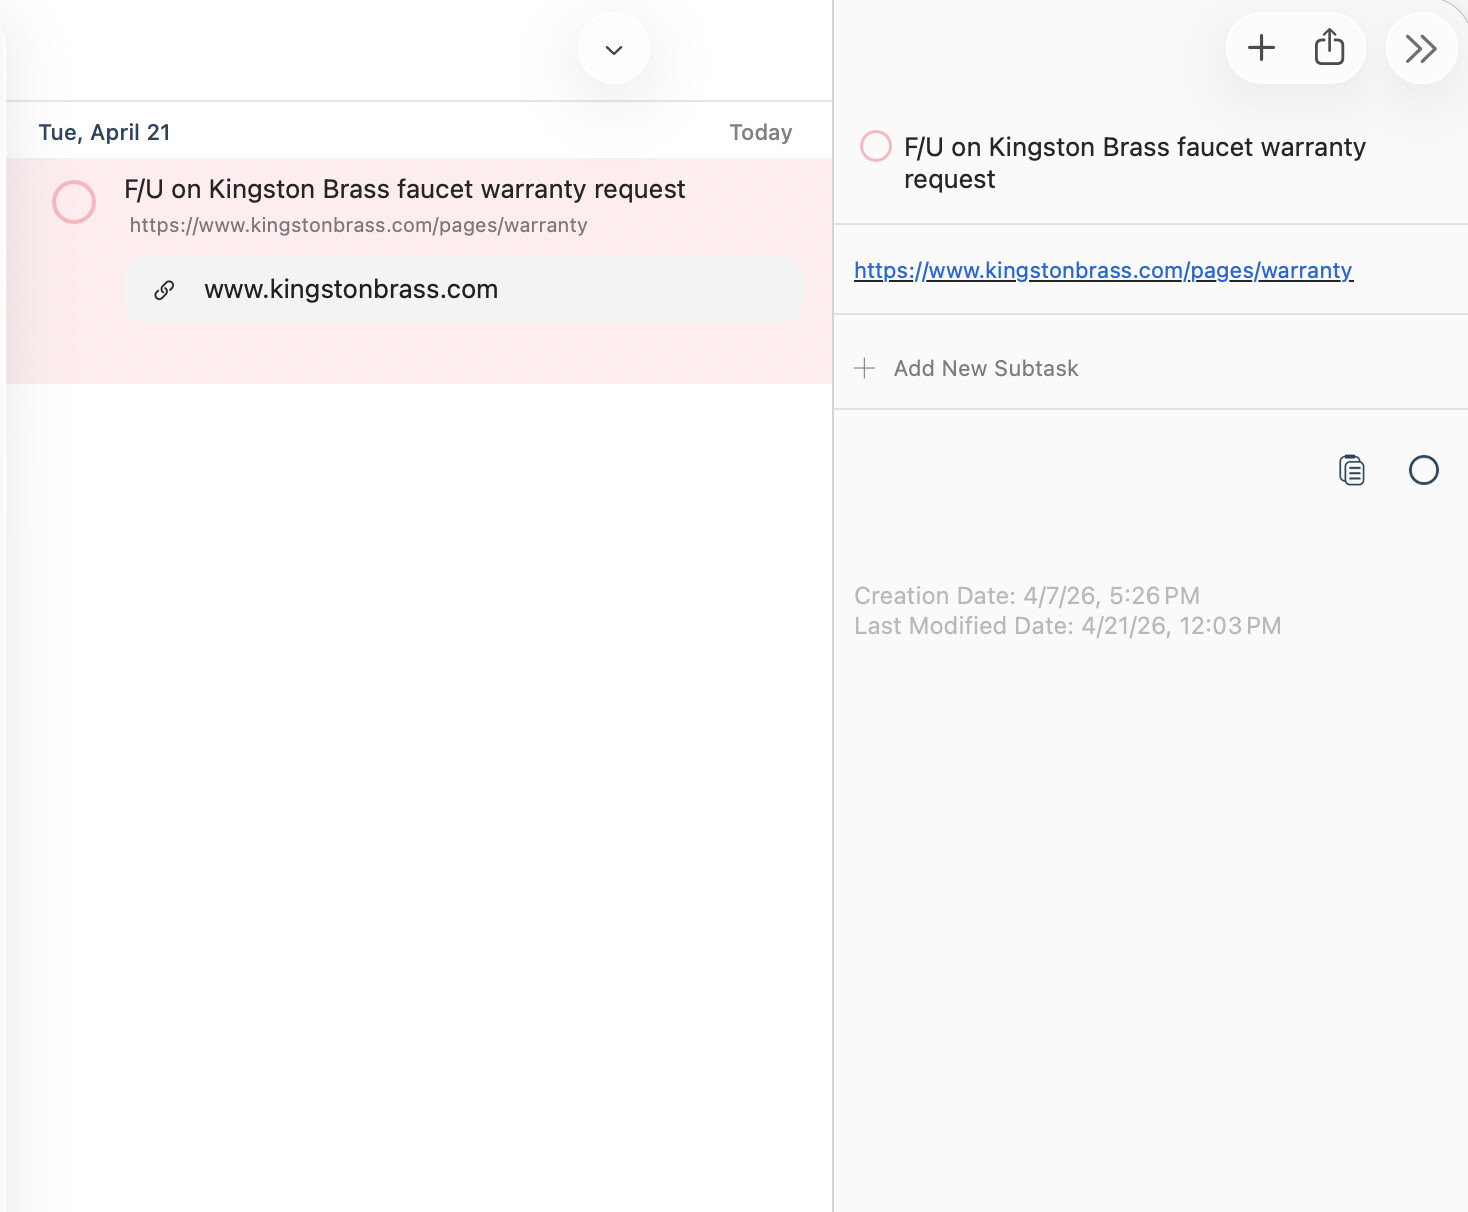
Task: Check off the task in detail pane
Action: [876, 146]
